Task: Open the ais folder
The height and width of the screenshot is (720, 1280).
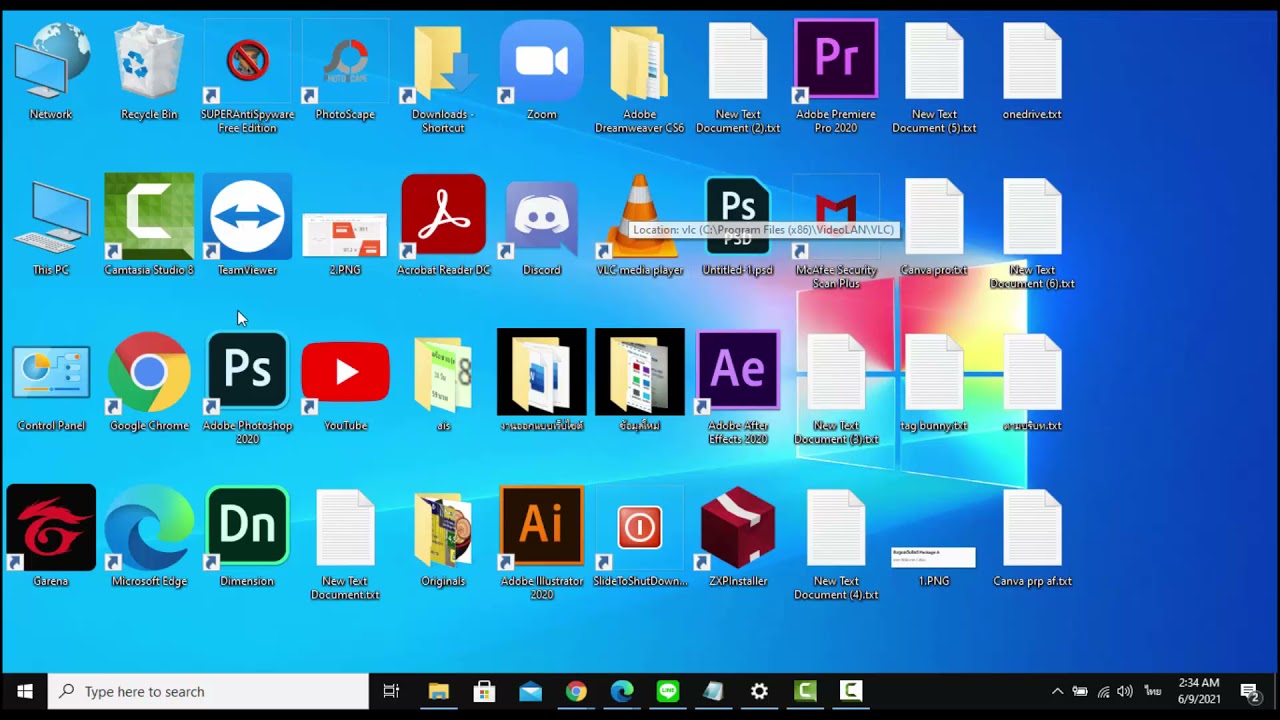Action: [x=443, y=382]
